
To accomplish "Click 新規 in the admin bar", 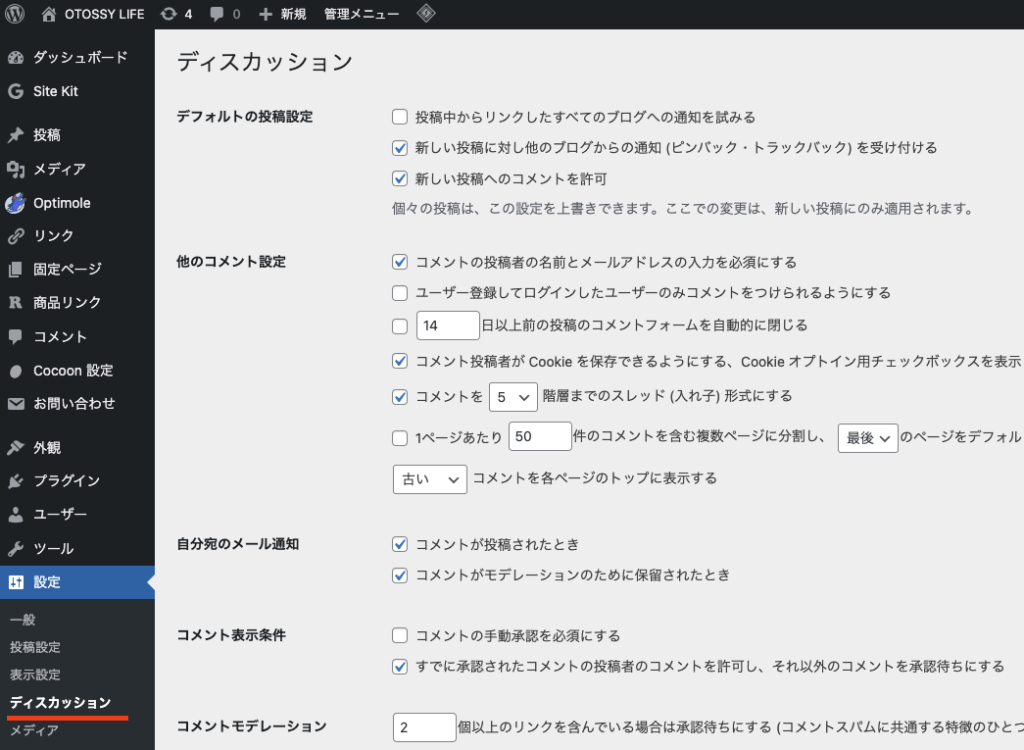I will pos(283,14).
